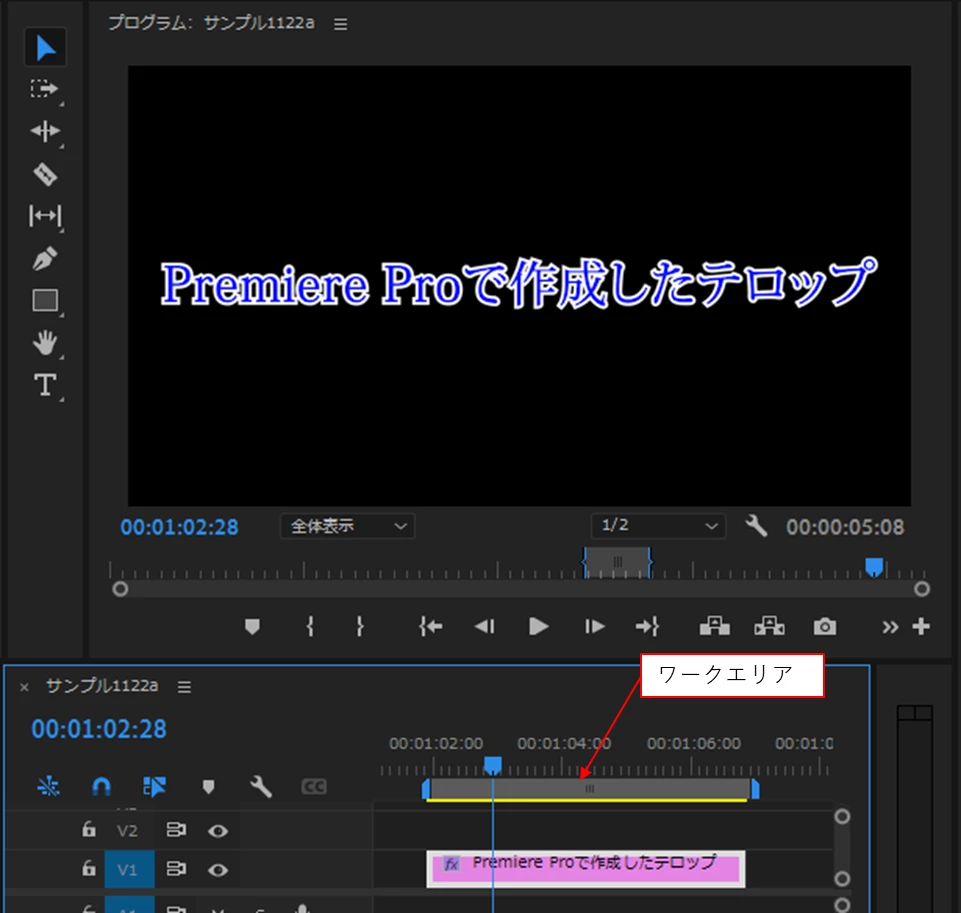The image size is (961, 913).
Task: Expand the overflow transport buttons
Action: (890, 627)
